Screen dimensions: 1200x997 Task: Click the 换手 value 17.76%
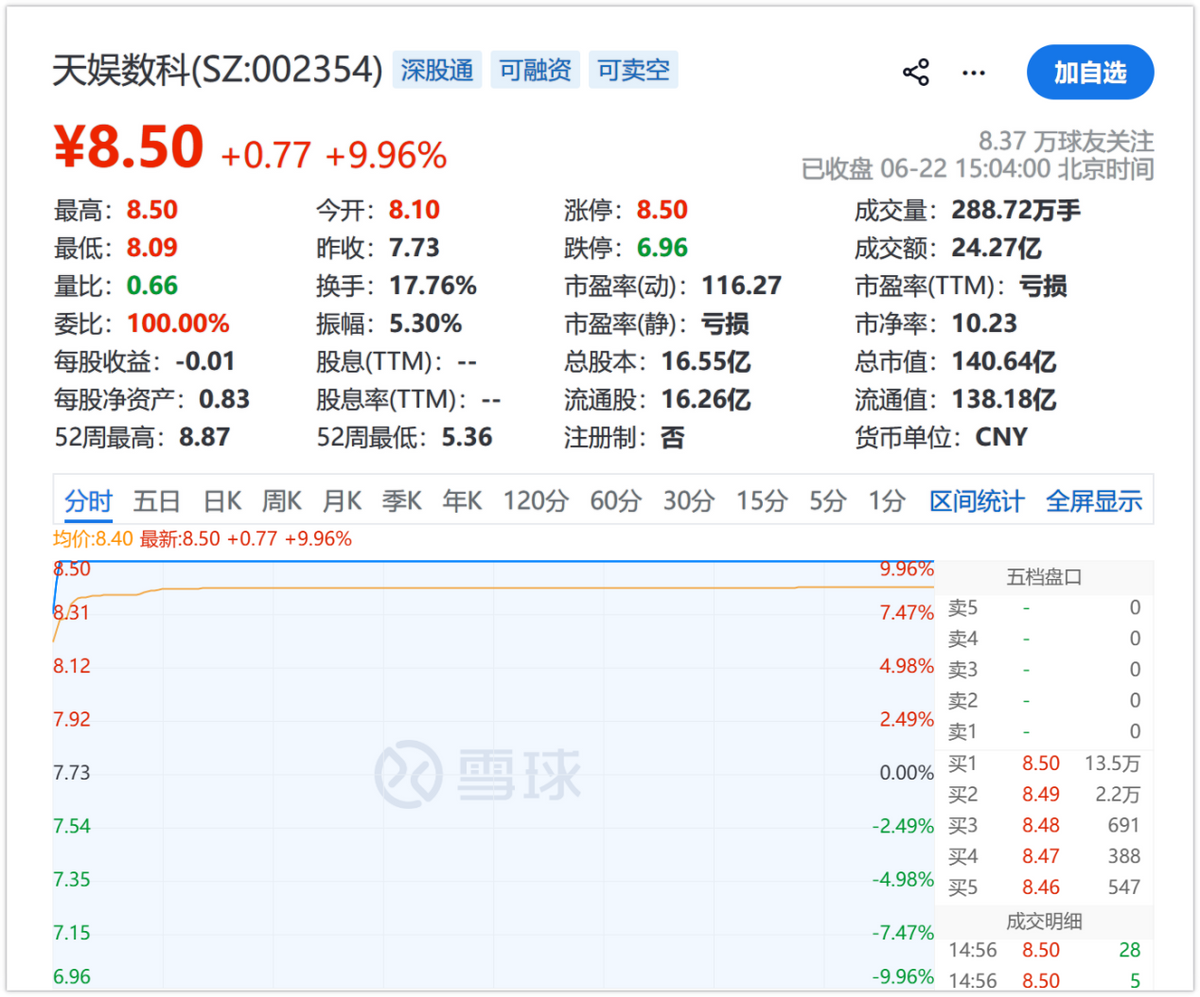coord(433,286)
